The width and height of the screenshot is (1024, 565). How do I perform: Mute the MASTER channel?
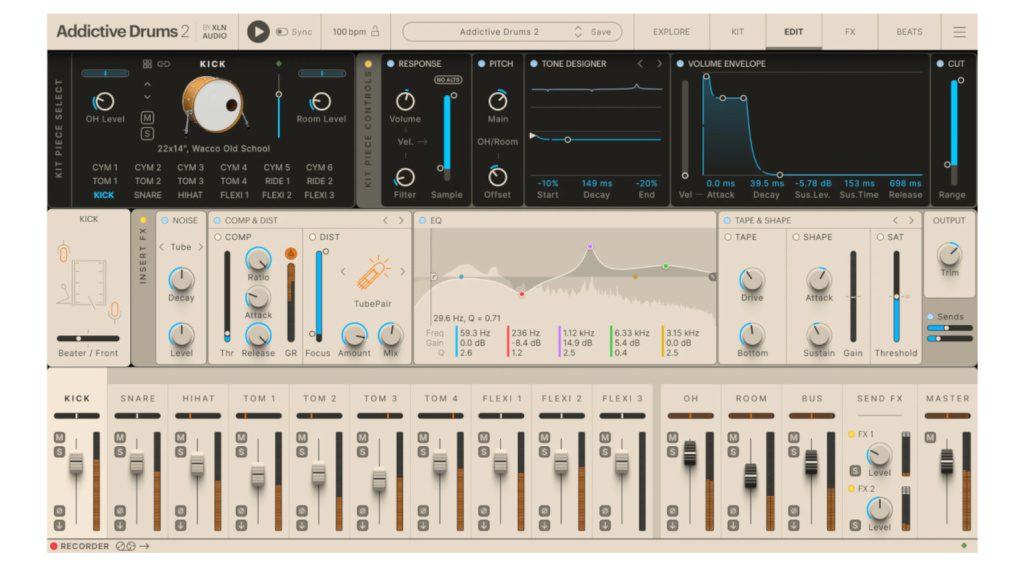click(x=930, y=437)
